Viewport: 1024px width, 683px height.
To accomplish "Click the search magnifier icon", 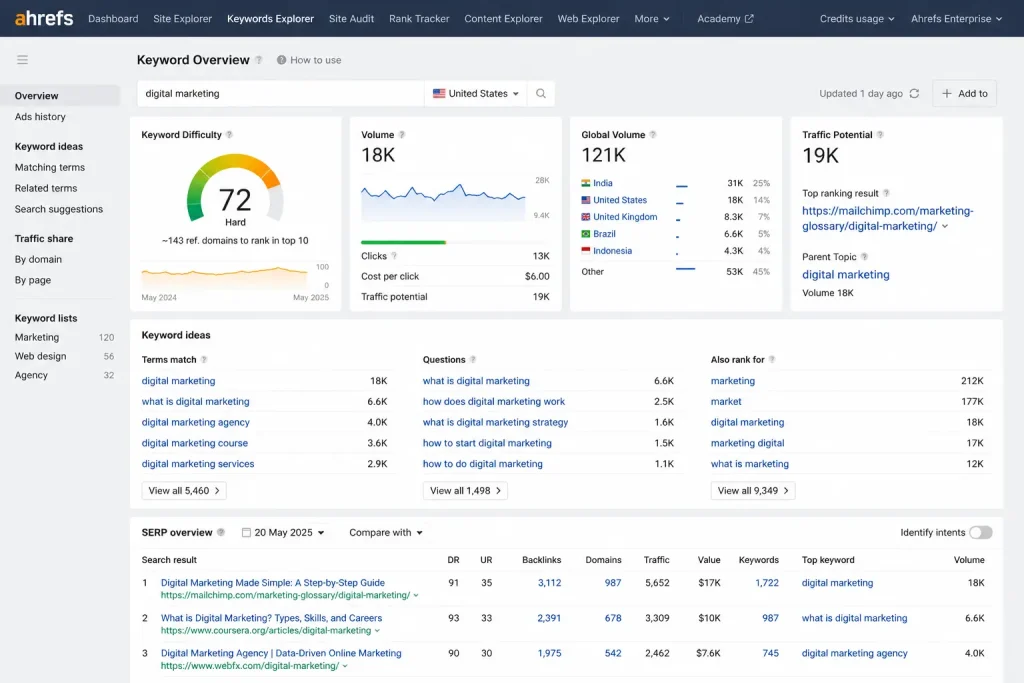I will tap(541, 93).
